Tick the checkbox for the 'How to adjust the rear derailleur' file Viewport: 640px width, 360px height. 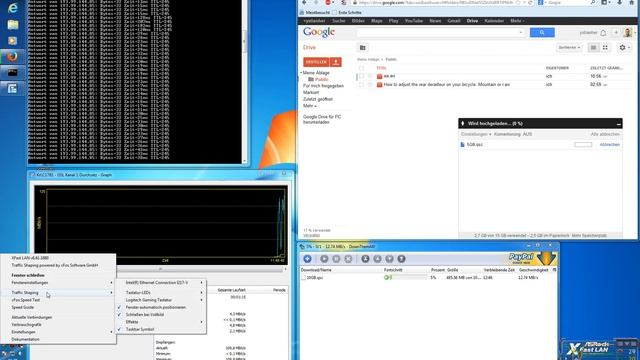pos(361,84)
